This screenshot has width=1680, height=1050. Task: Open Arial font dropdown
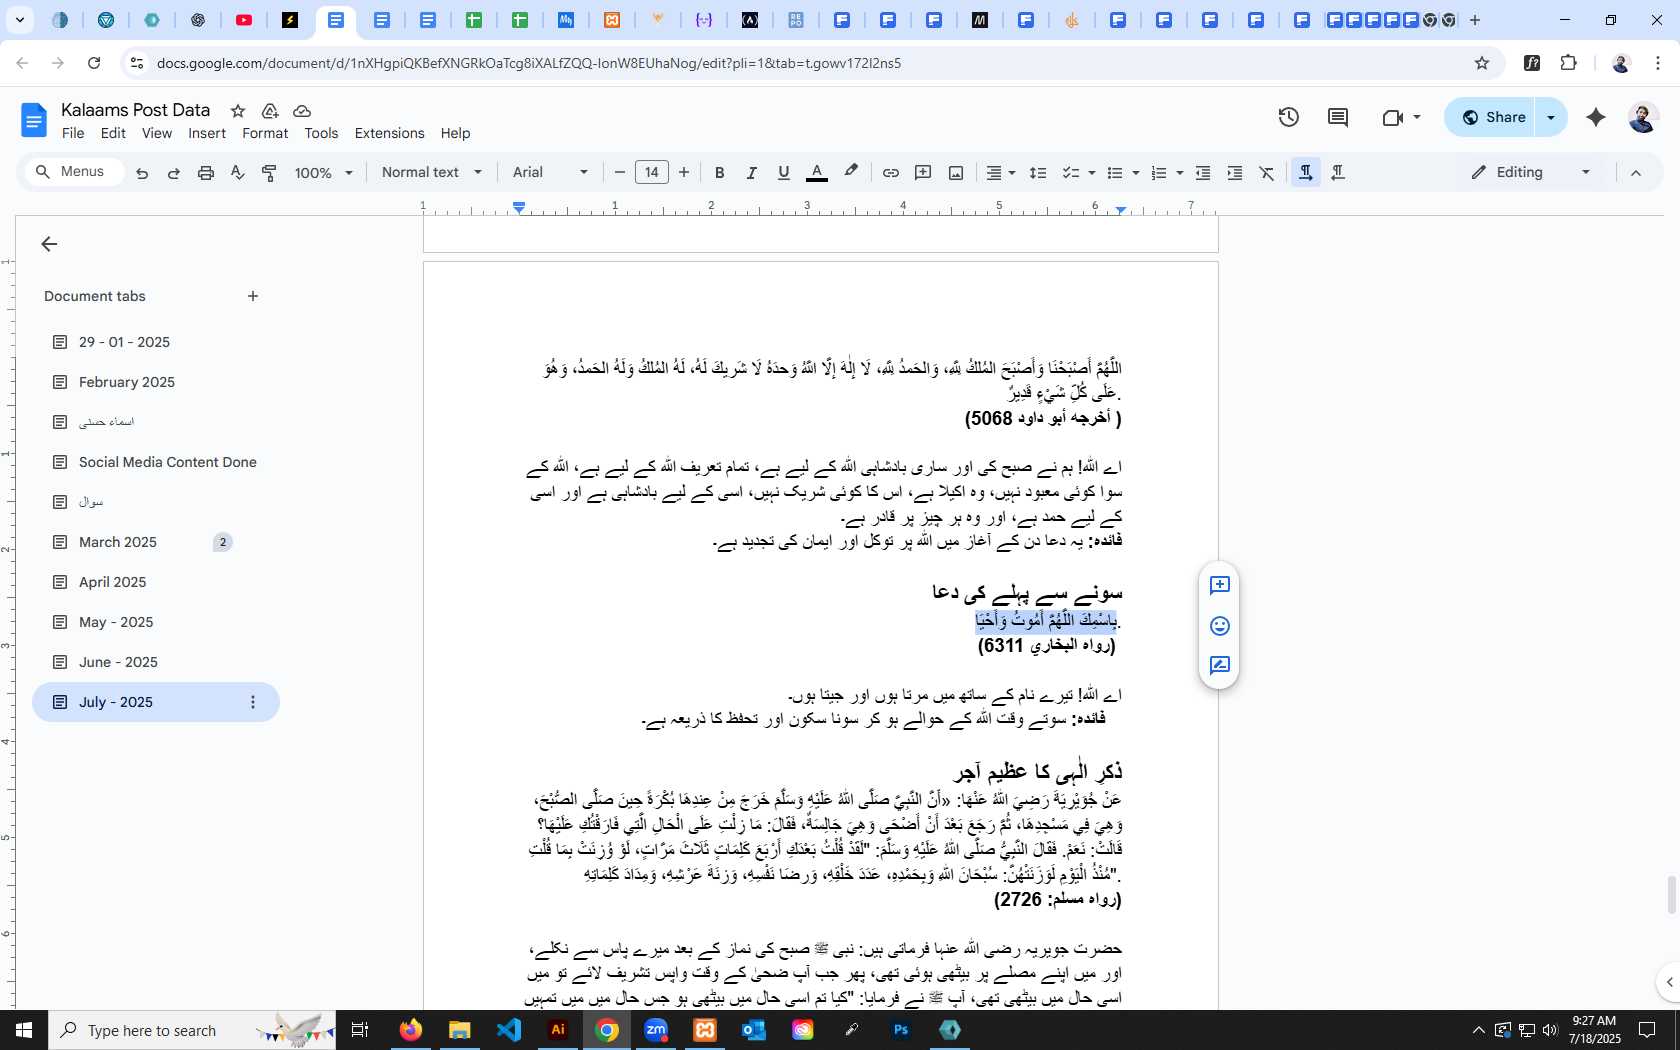pyautogui.click(x=551, y=173)
